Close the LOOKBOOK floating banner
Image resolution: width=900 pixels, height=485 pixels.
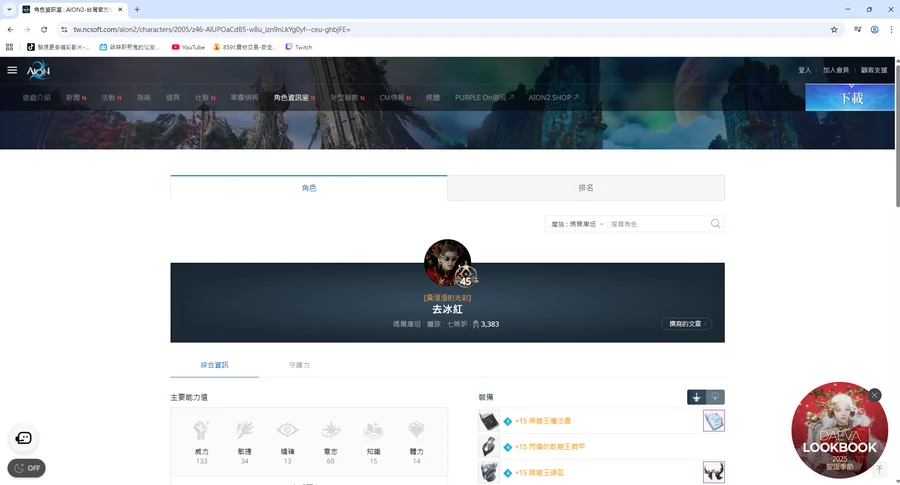pyautogui.click(x=875, y=395)
